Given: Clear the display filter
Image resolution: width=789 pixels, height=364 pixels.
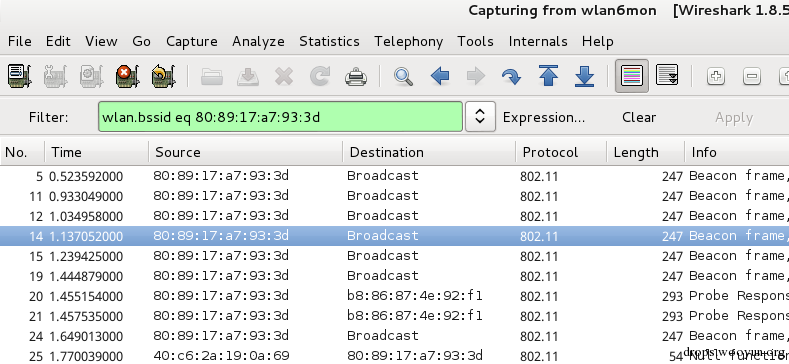Looking at the screenshot, I should pyautogui.click(x=639, y=117).
